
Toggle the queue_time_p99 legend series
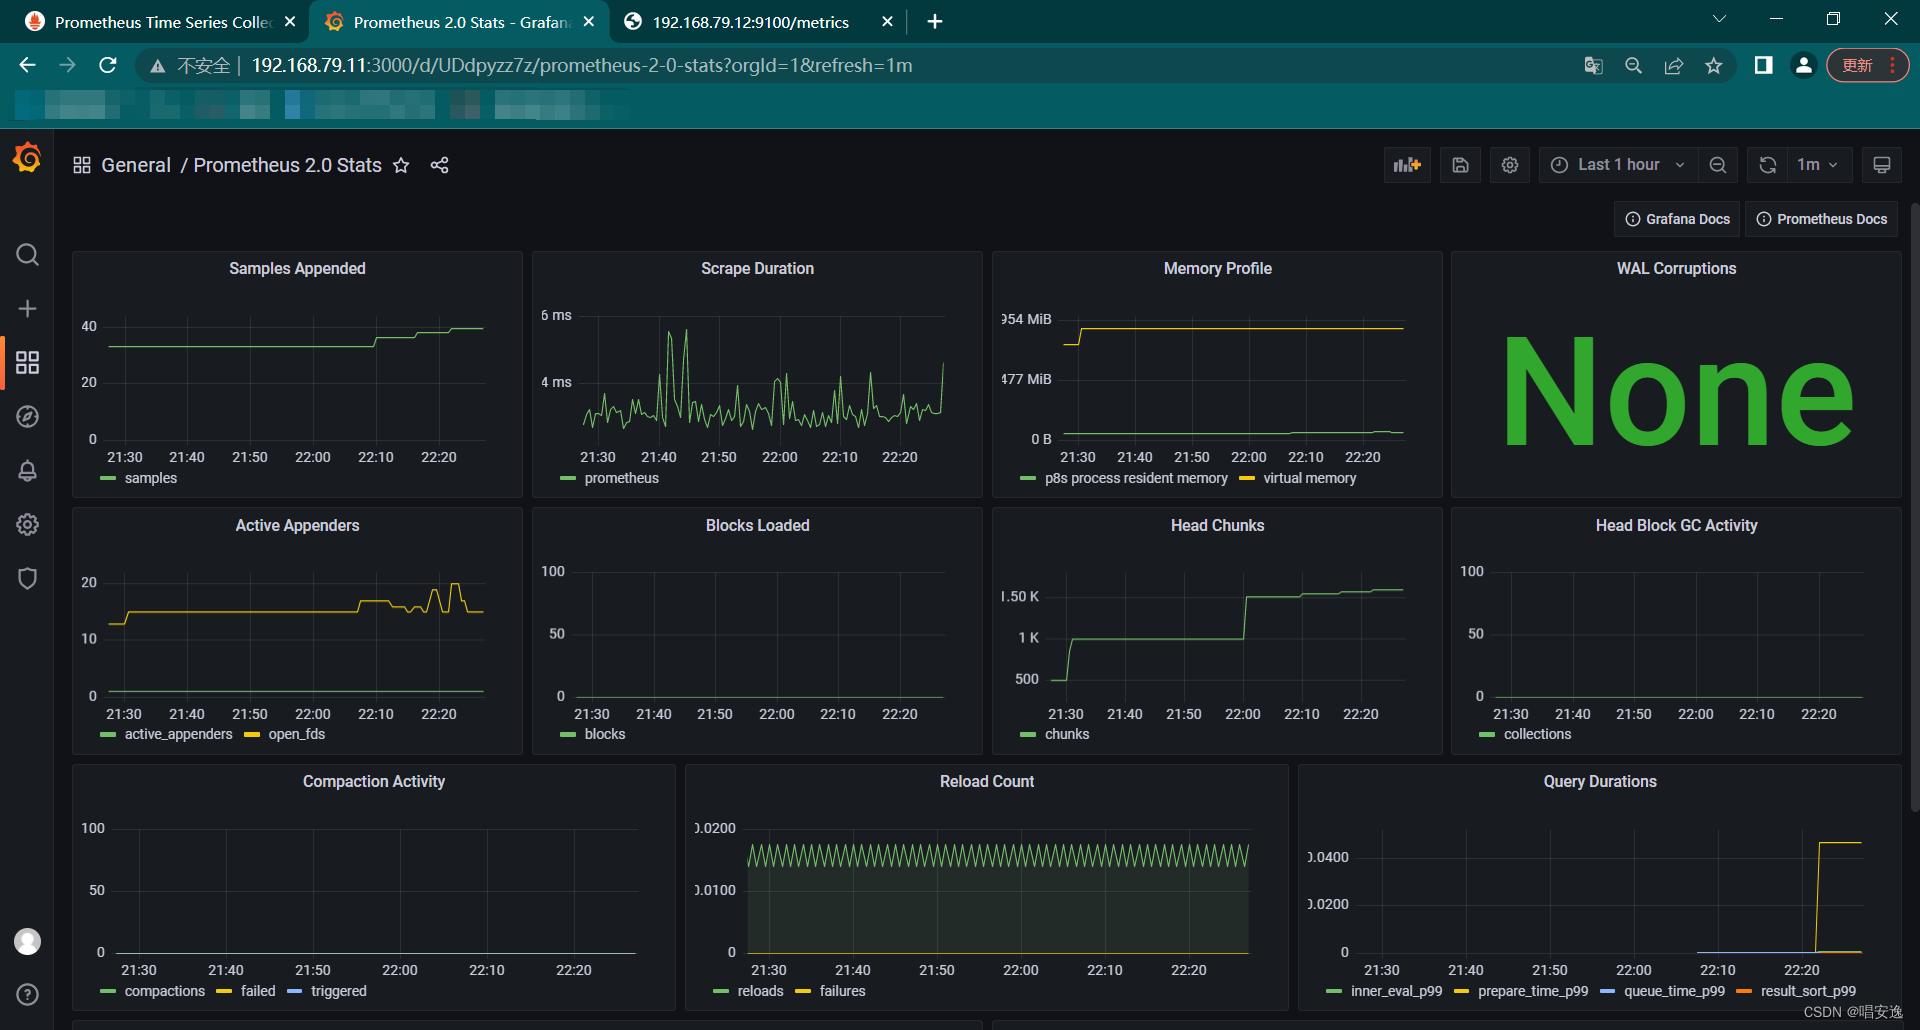pyautogui.click(x=1674, y=991)
